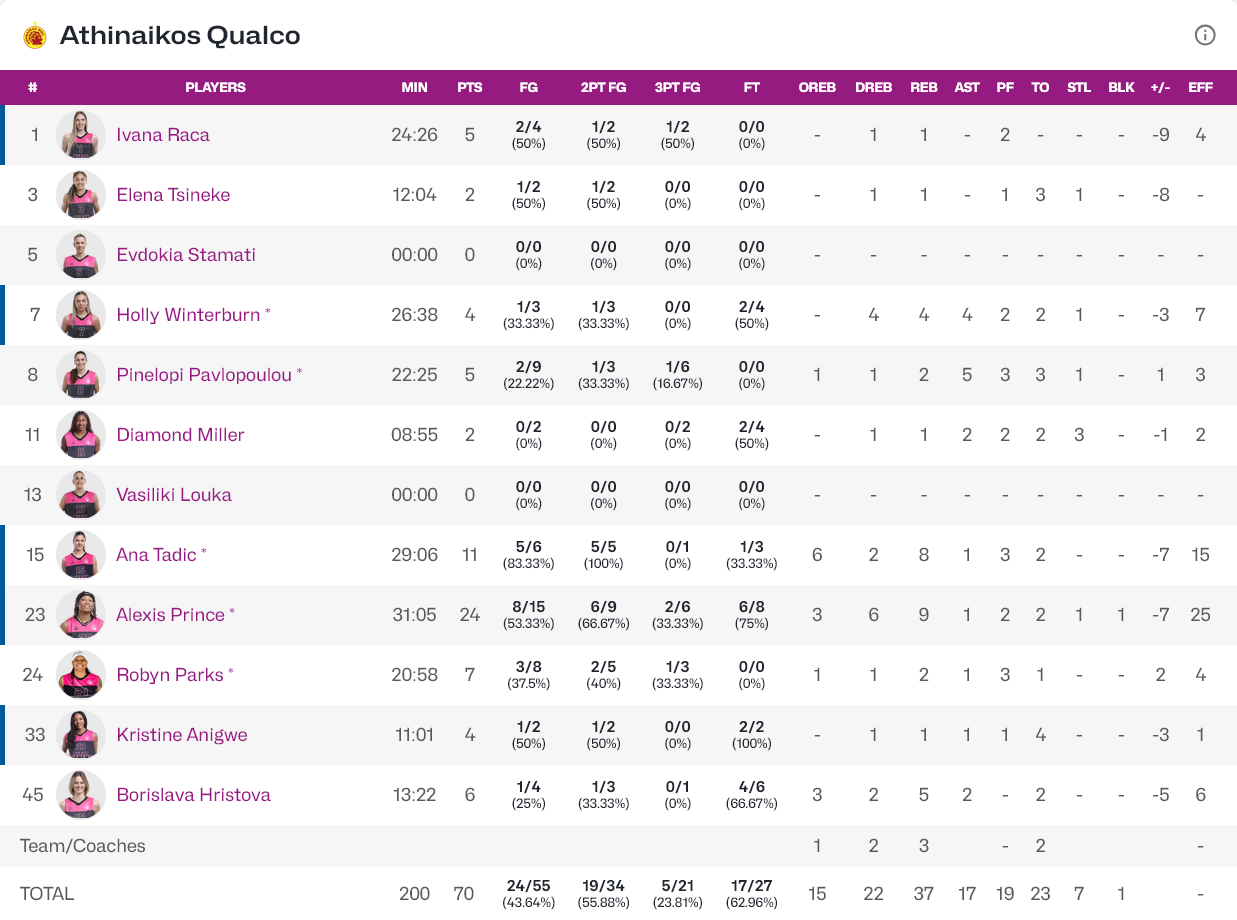
Task: Select the 3PT FG column header
Action: click(677, 87)
